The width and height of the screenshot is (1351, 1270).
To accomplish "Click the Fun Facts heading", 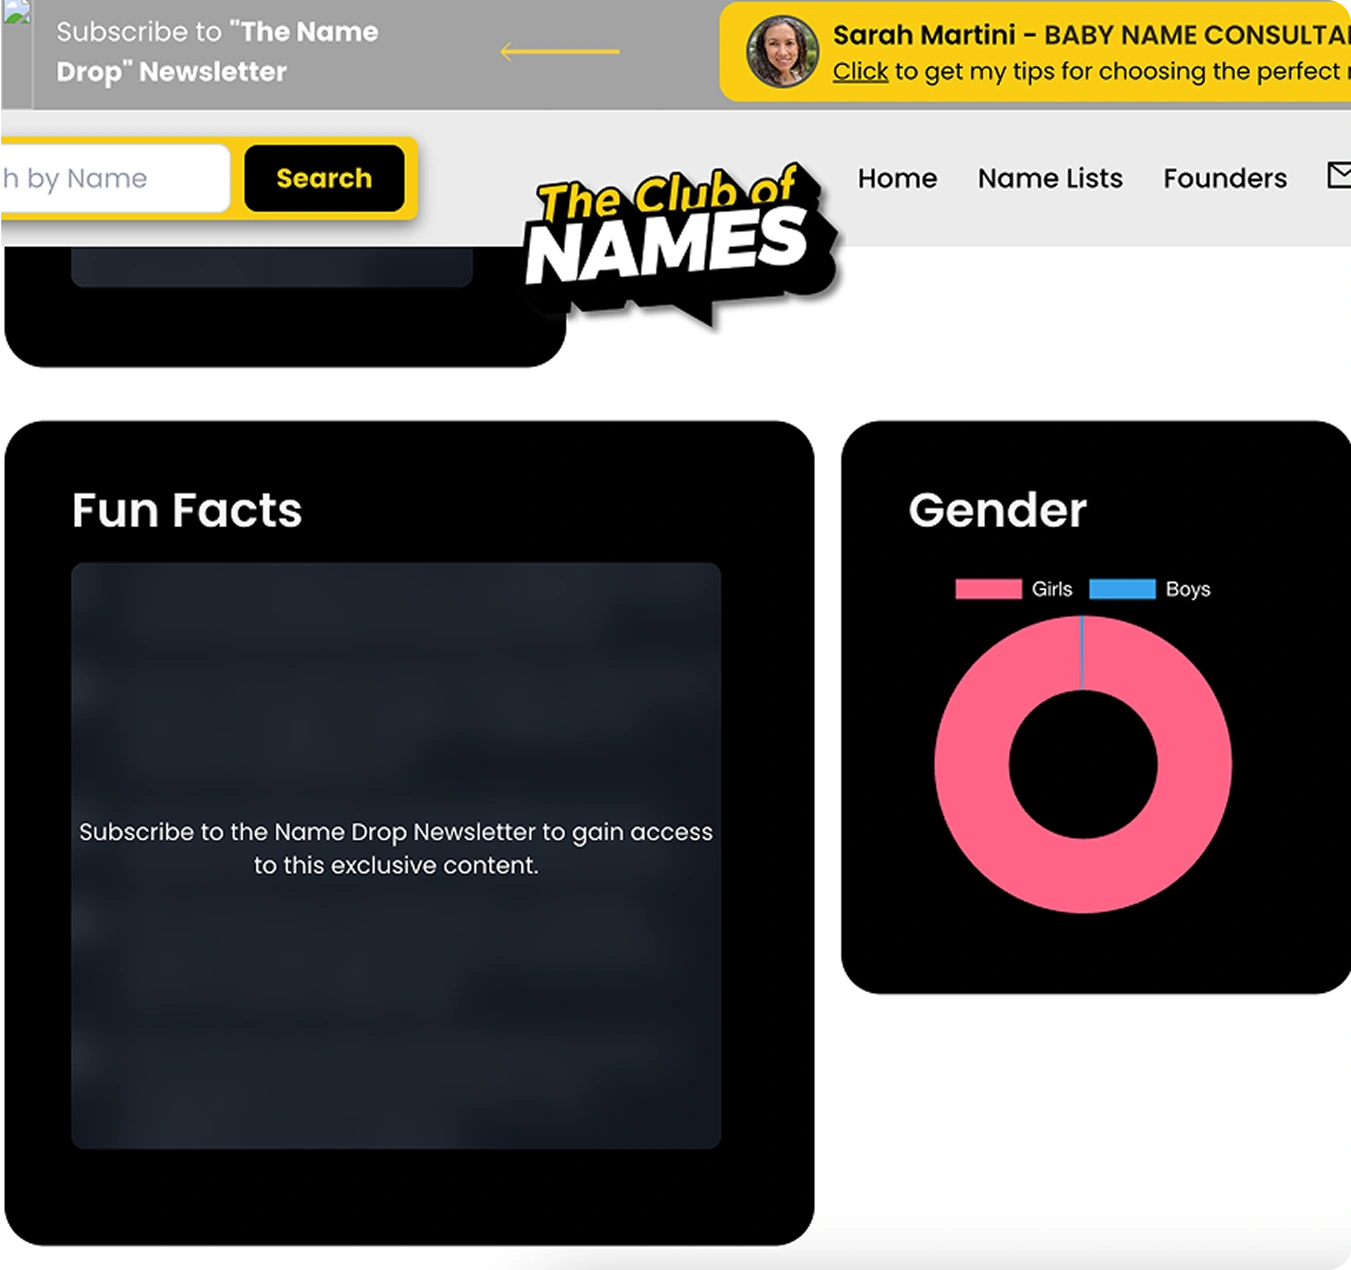I will point(187,510).
